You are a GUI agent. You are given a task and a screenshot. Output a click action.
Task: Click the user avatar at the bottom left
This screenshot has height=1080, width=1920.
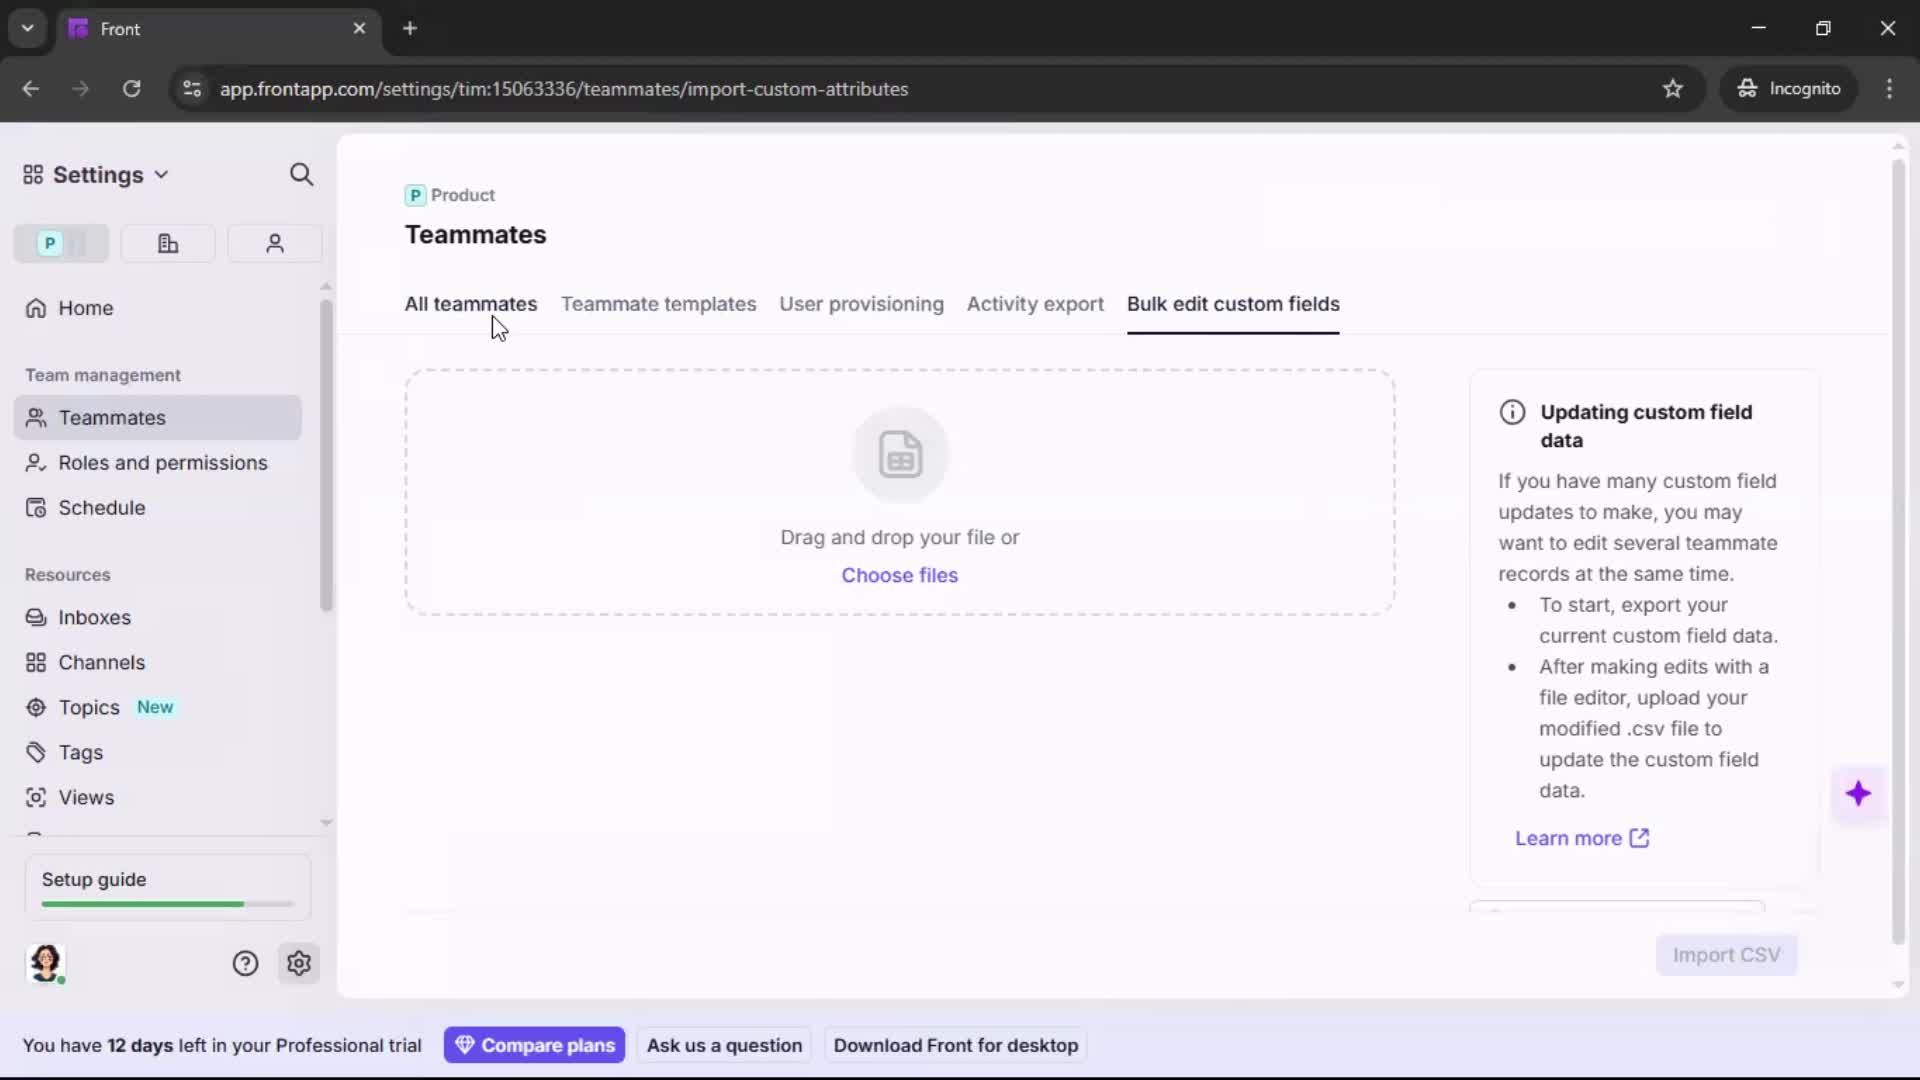click(x=46, y=964)
